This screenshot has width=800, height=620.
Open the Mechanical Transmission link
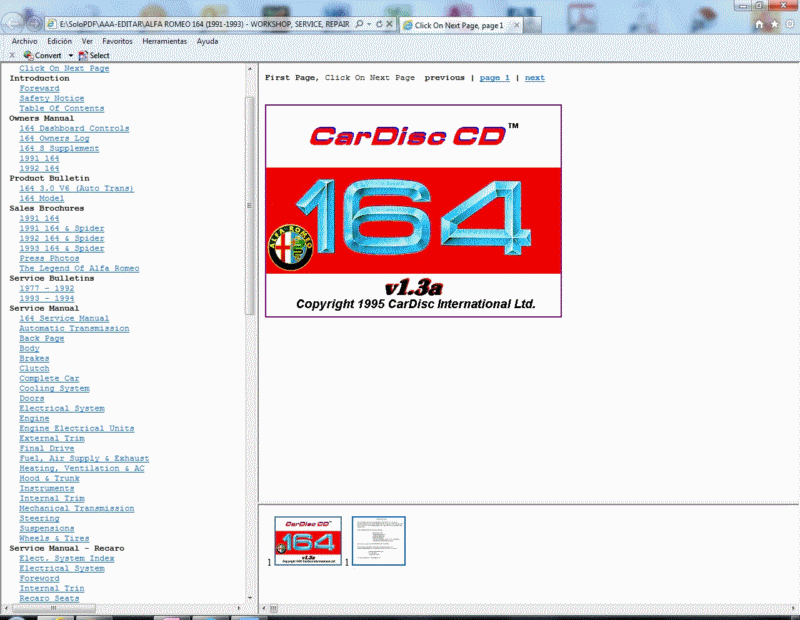(77, 508)
